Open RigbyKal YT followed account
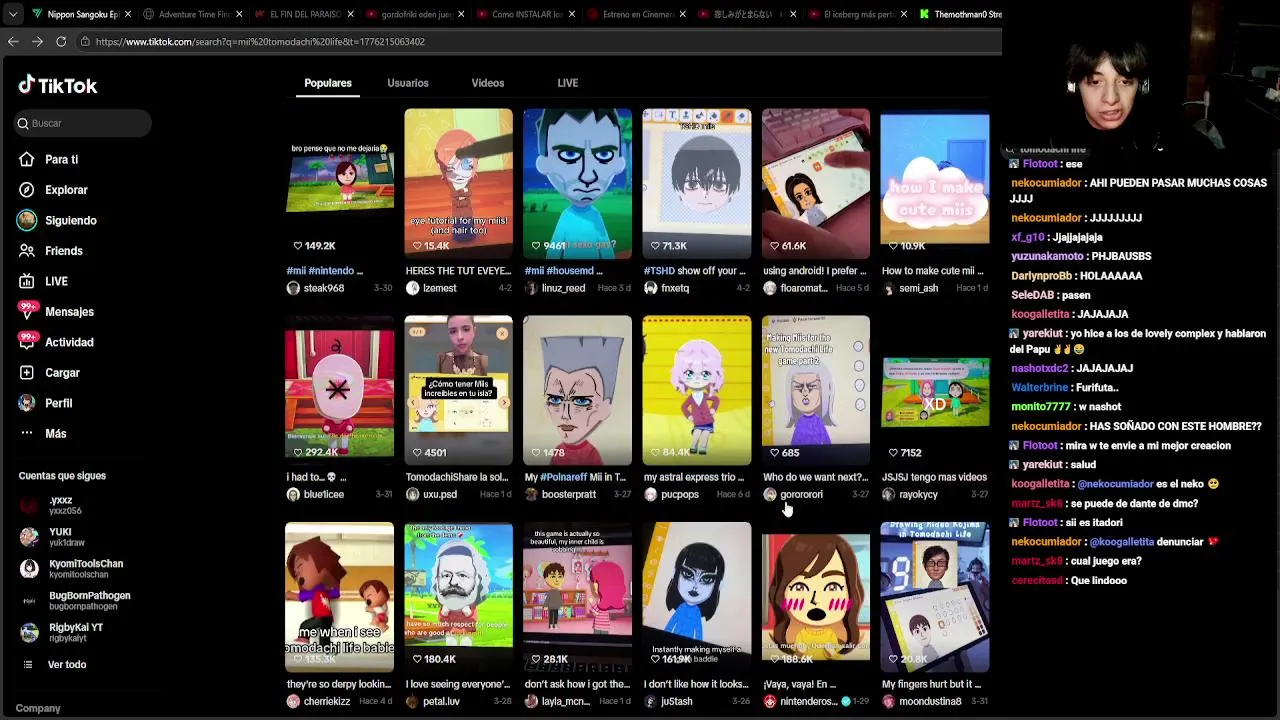Viewport: 1280px width, 720px height. 62,632
